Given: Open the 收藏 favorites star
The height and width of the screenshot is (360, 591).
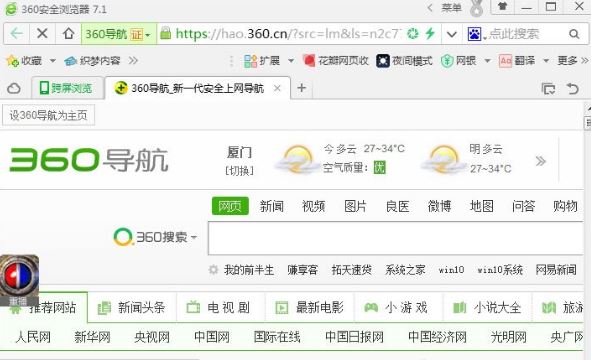Looking at the screenshot, I should point(24,61).
